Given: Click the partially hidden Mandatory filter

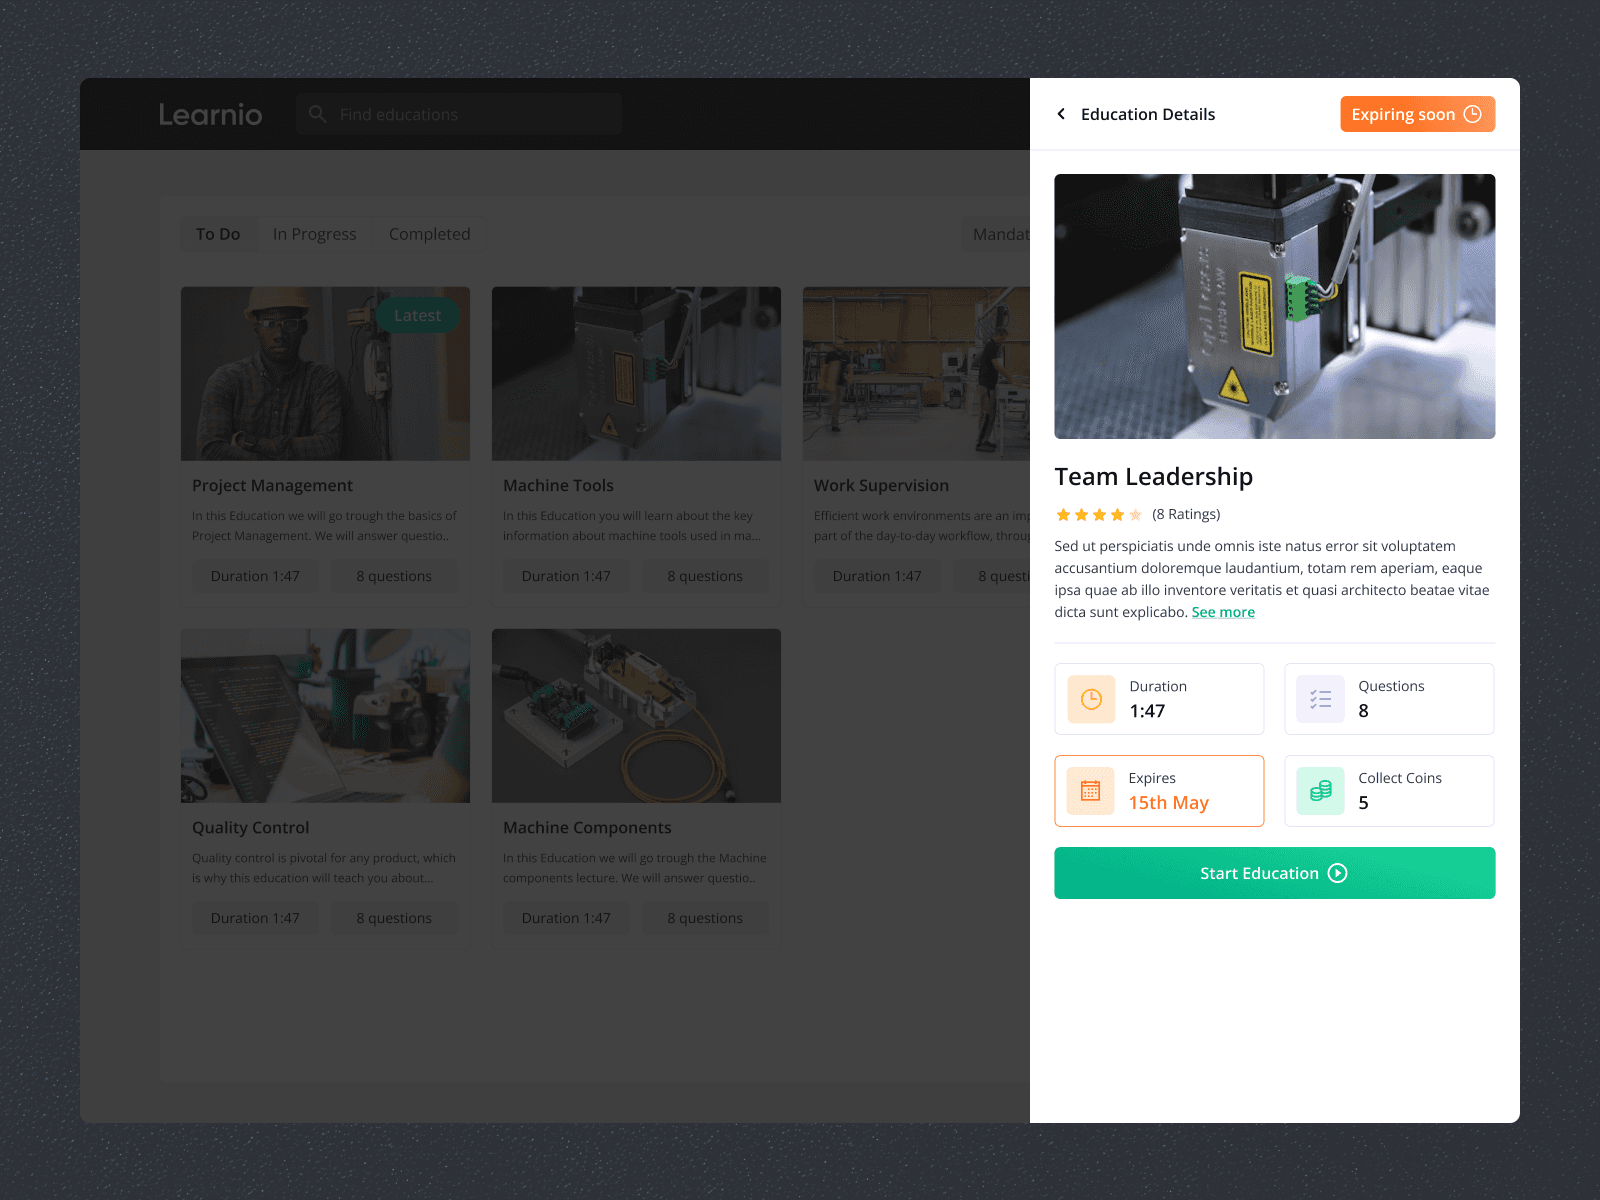Looking at the screenshot, I should click(997, 234).
